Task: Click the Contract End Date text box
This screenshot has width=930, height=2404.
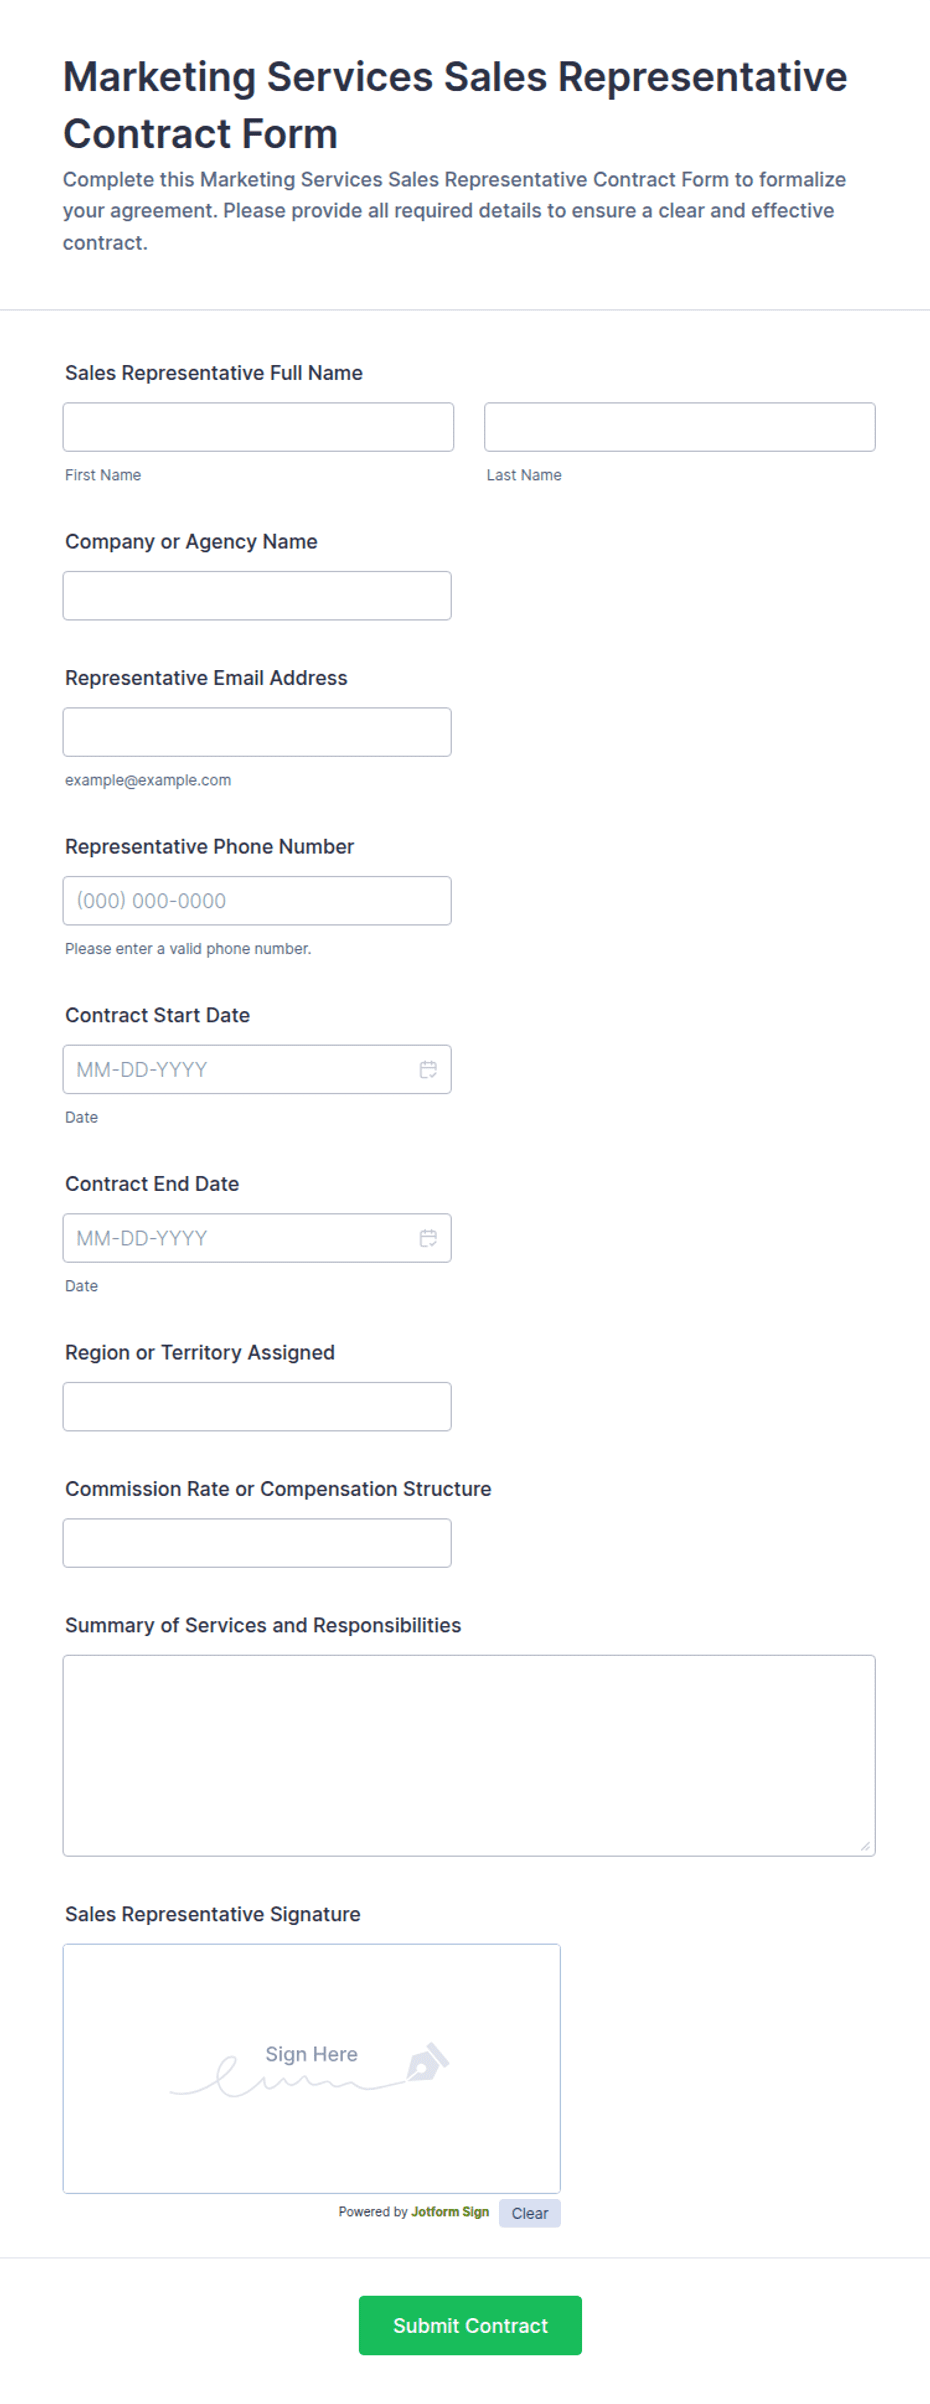Action: [x=240, y=1238]
